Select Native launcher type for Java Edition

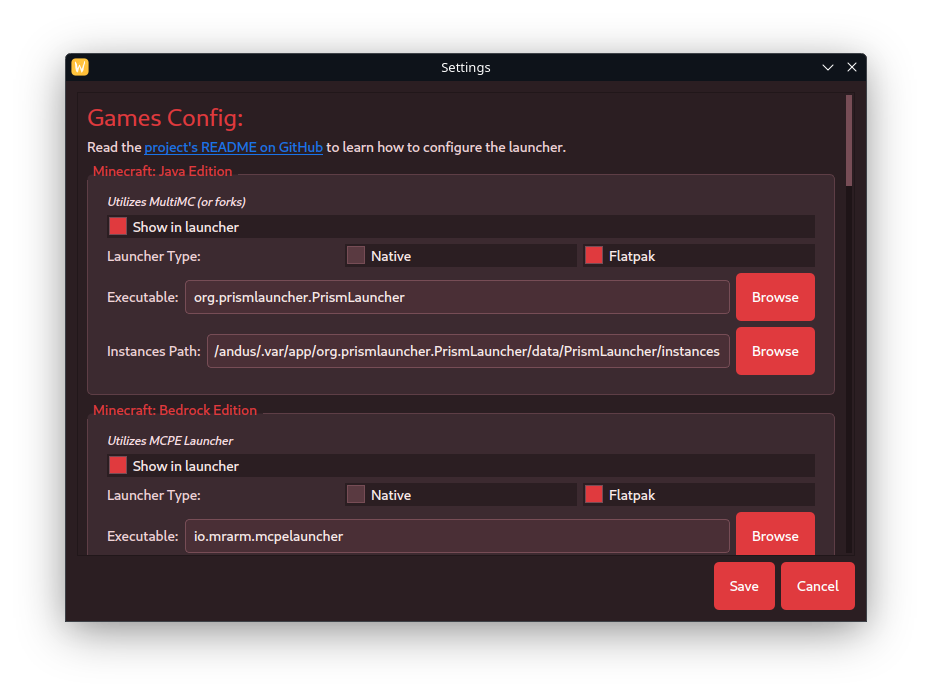(x=461, y=256)
